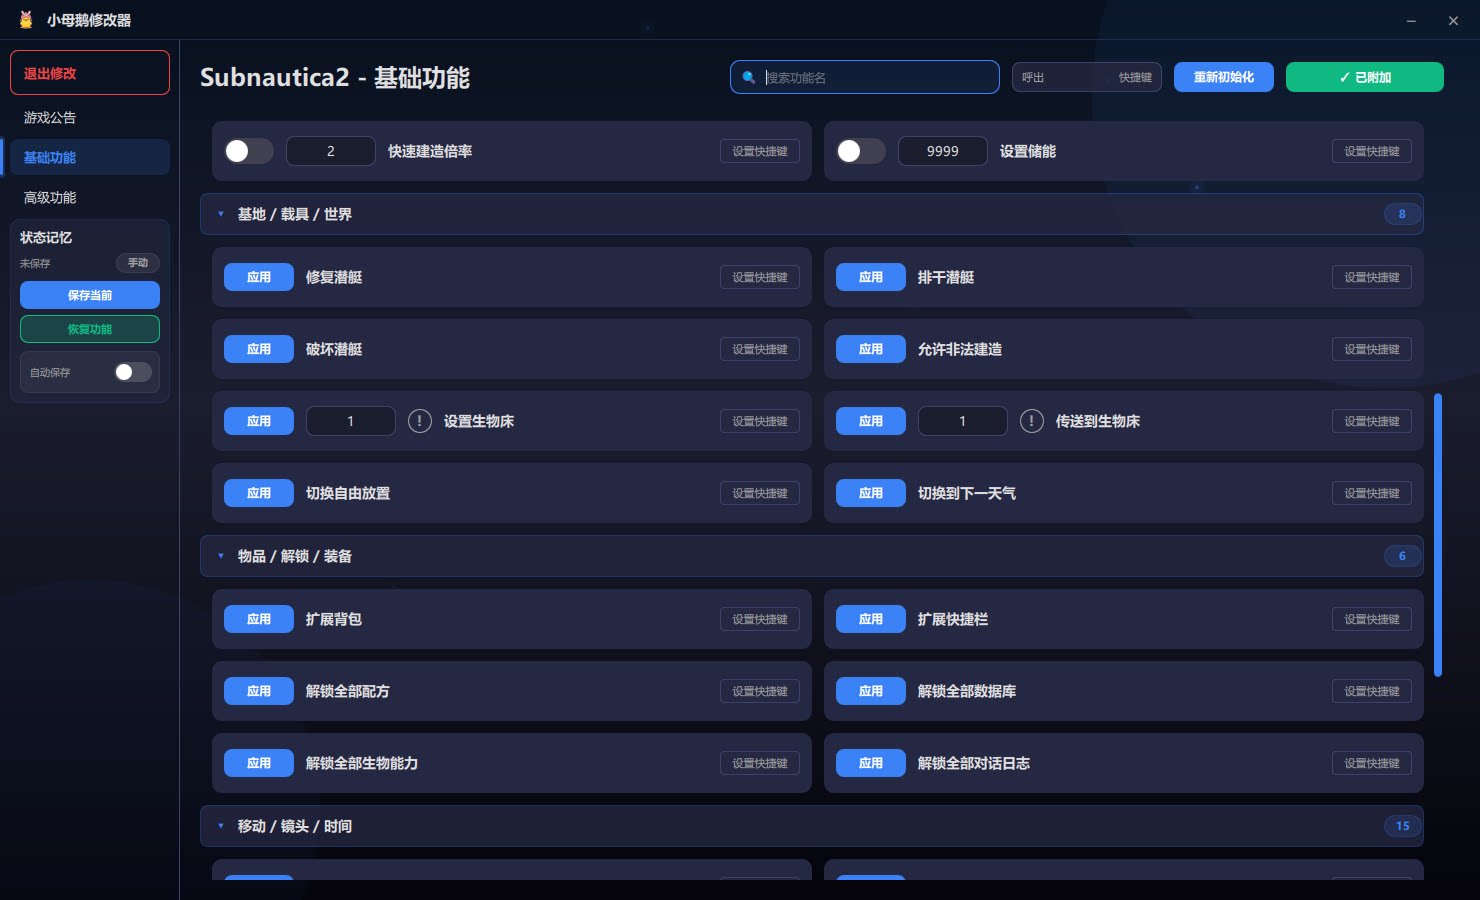Set hotkey for 解锁全部生物能力
The image size is (1480, 900).
tap(760, 763)
